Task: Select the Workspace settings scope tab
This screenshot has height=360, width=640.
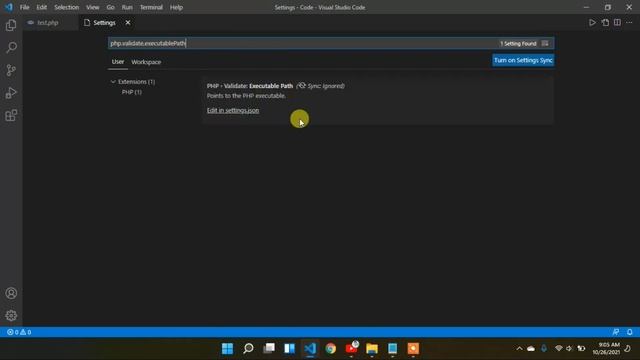Action: (x=146, y=62)
